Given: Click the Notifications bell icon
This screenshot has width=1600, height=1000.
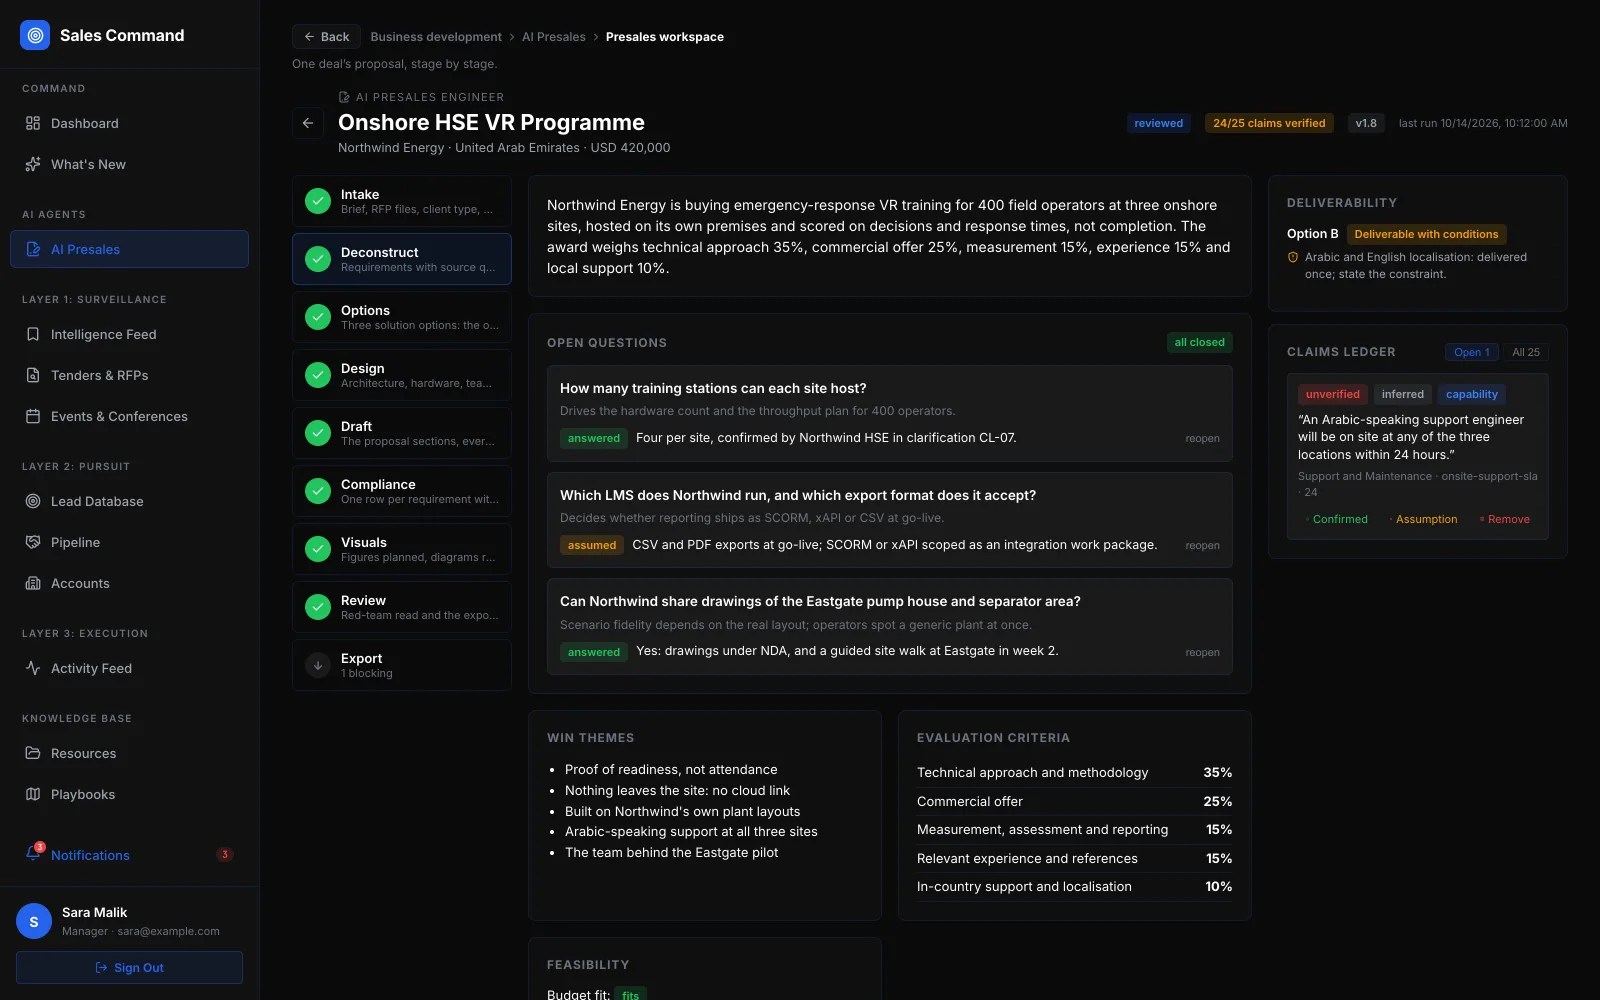Looking at the screenshot, I should tap(33, 854).
